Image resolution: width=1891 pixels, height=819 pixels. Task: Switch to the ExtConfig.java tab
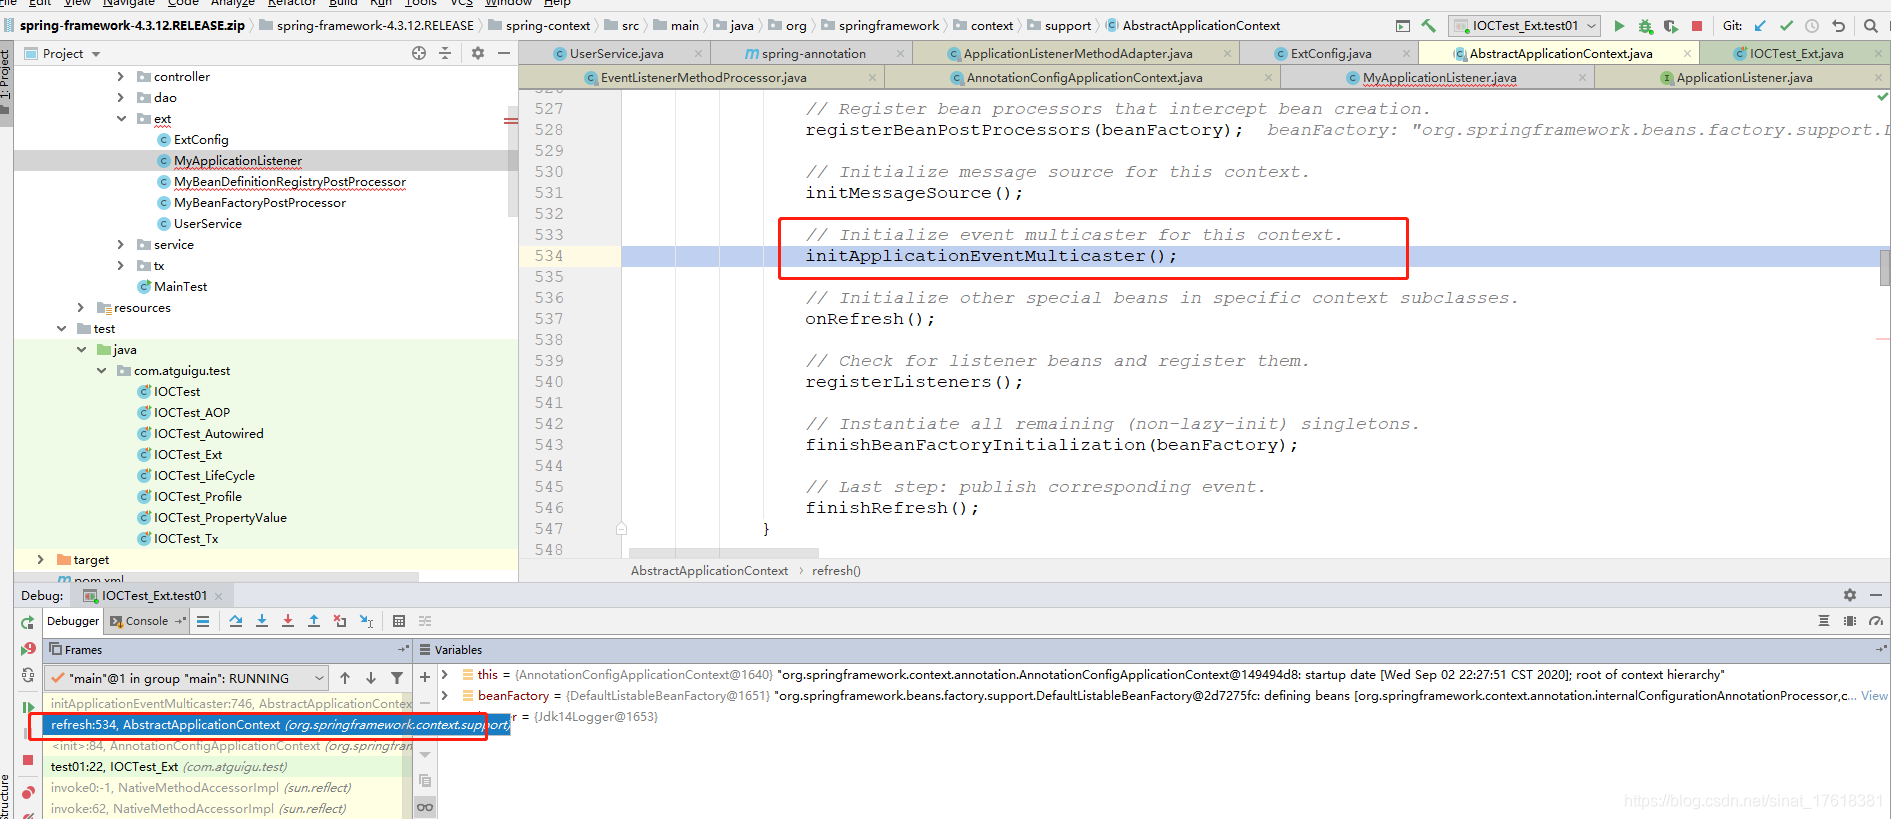1330,54
